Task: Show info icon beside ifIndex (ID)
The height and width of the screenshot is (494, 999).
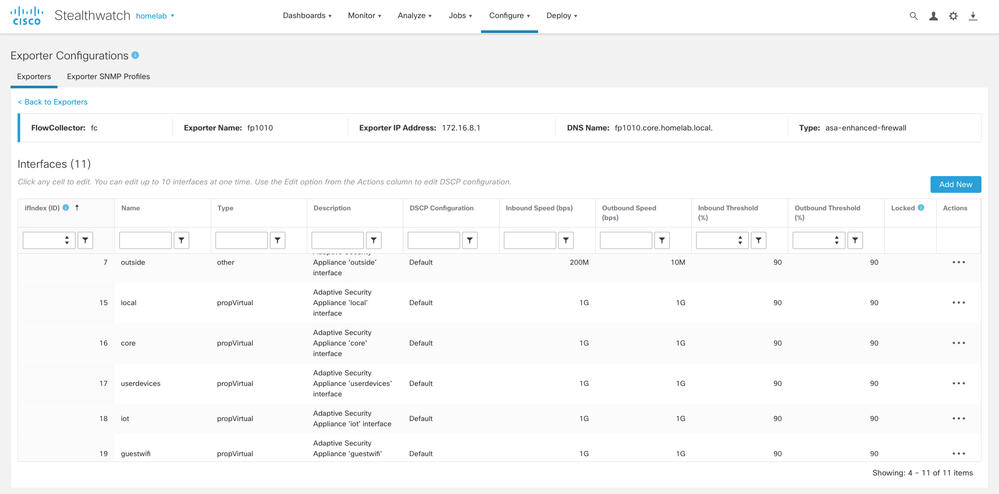Action: (66, 208)
